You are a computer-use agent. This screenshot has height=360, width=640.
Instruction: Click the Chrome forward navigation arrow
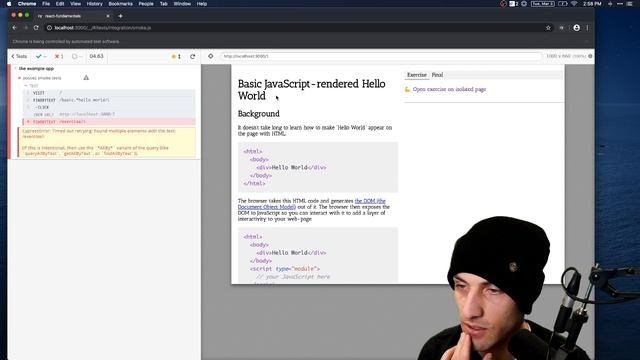pyautogui.click(x=25, y=28)
